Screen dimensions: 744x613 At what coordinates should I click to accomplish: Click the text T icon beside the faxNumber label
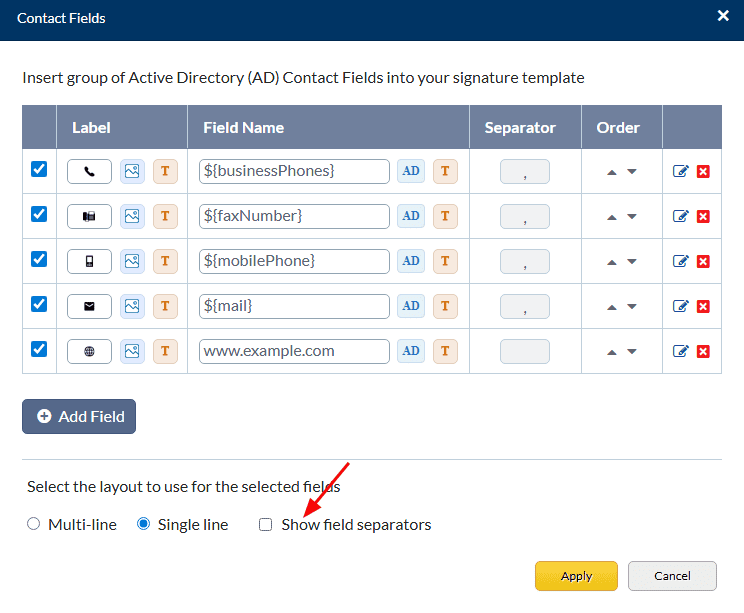(165, 216)
